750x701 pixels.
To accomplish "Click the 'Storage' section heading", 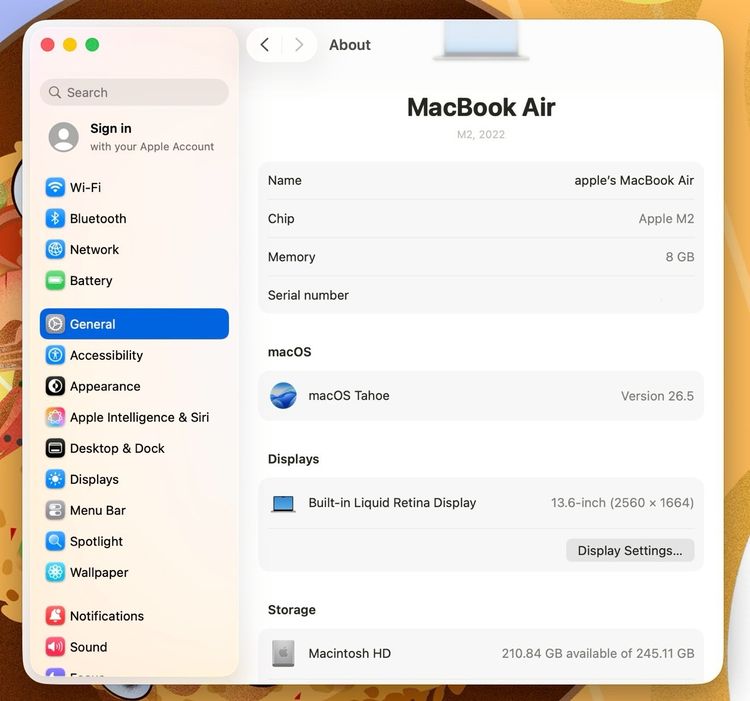I will coord(292,610).
